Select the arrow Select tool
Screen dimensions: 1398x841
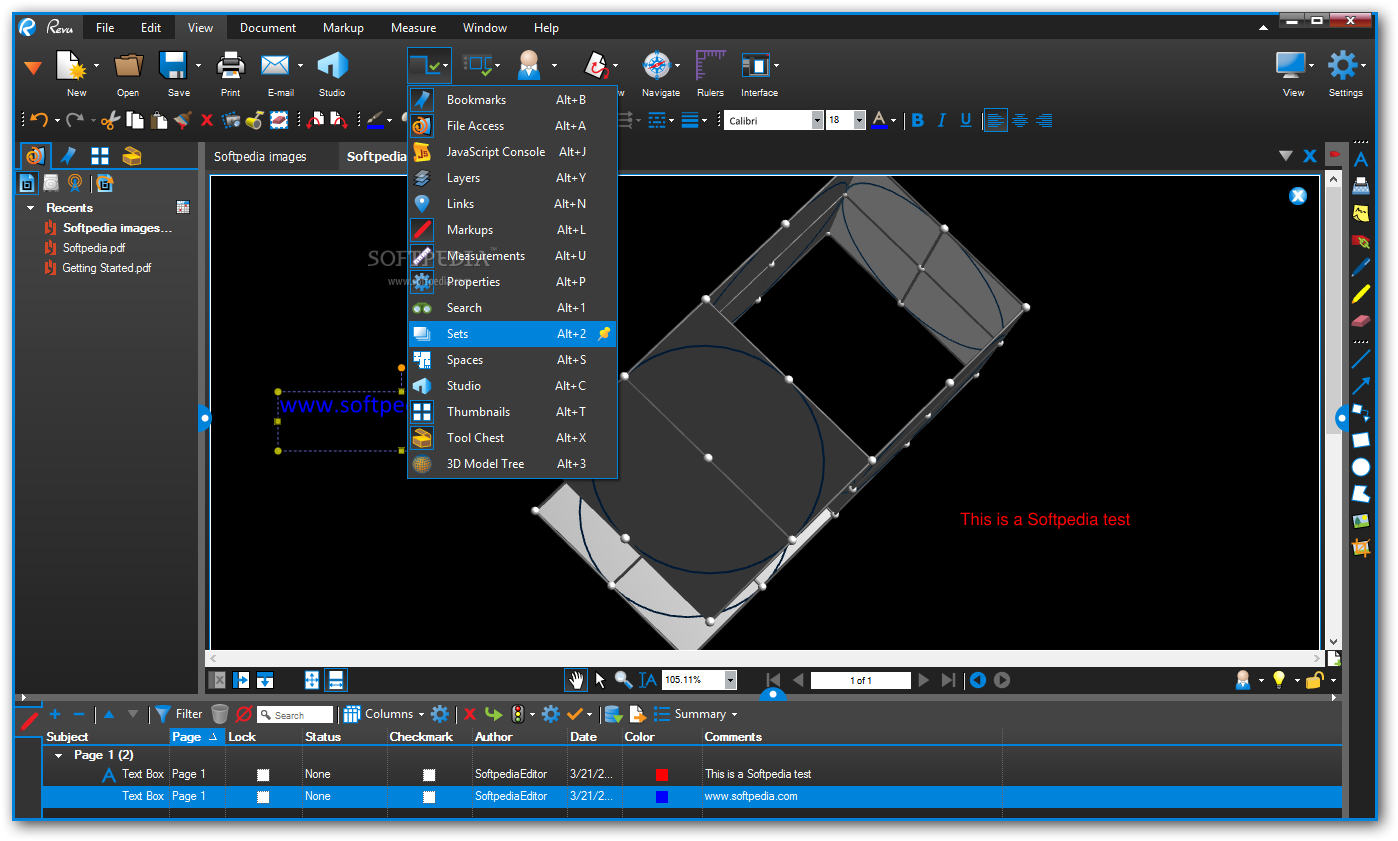(x=600, y=680)
